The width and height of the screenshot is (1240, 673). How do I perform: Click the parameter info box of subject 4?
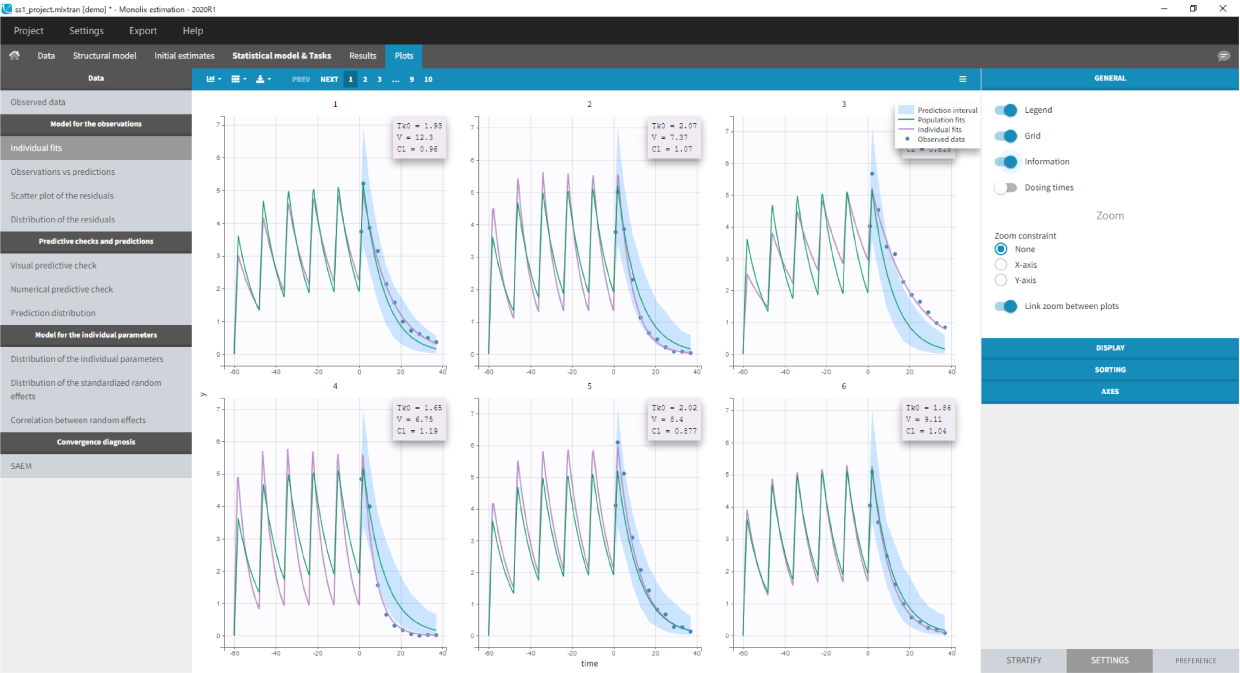[420, 421]
